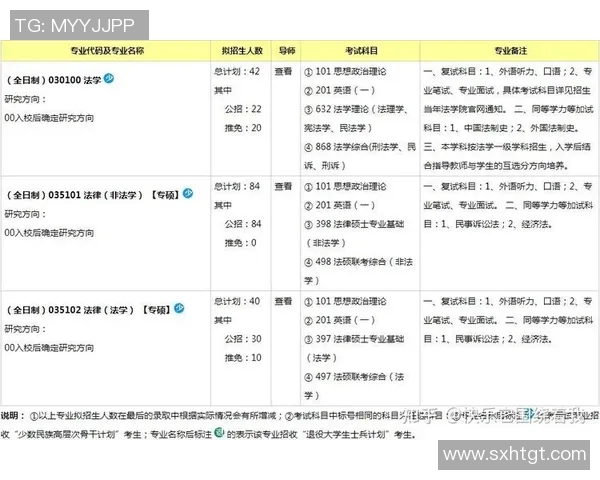600x480 pixels.
Task: Select the 拟招生人数 column header
Action: [242, 51]
